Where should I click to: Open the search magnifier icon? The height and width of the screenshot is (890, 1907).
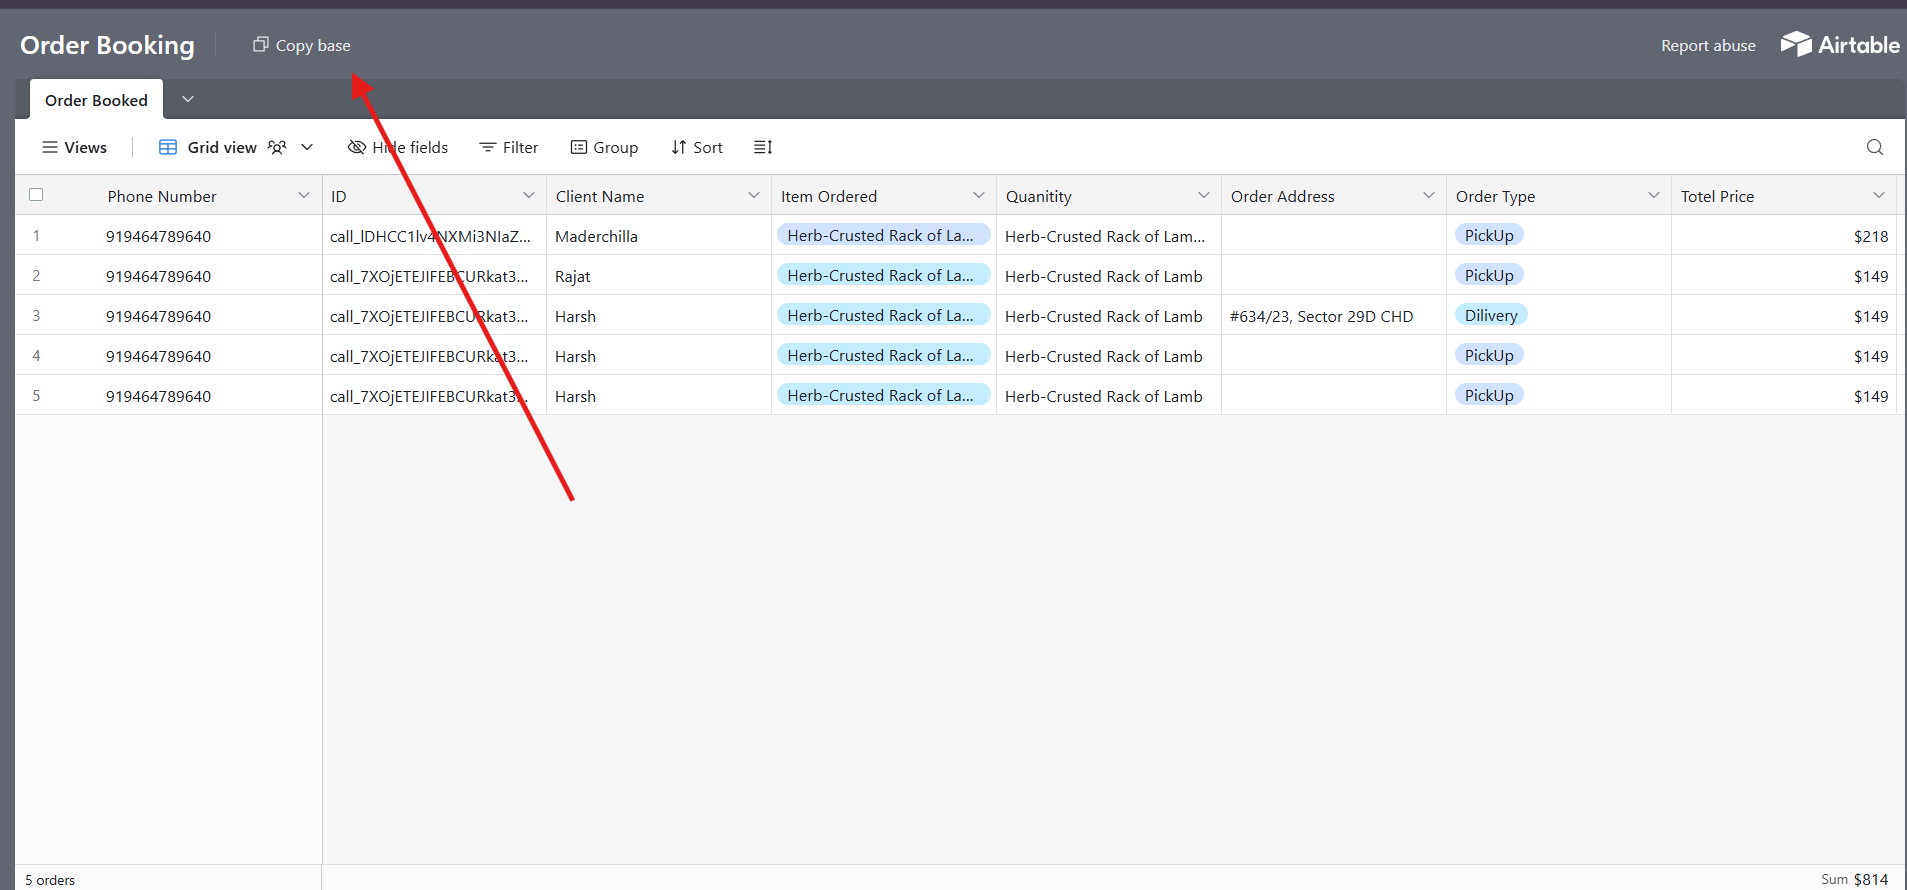(1874, 147)
